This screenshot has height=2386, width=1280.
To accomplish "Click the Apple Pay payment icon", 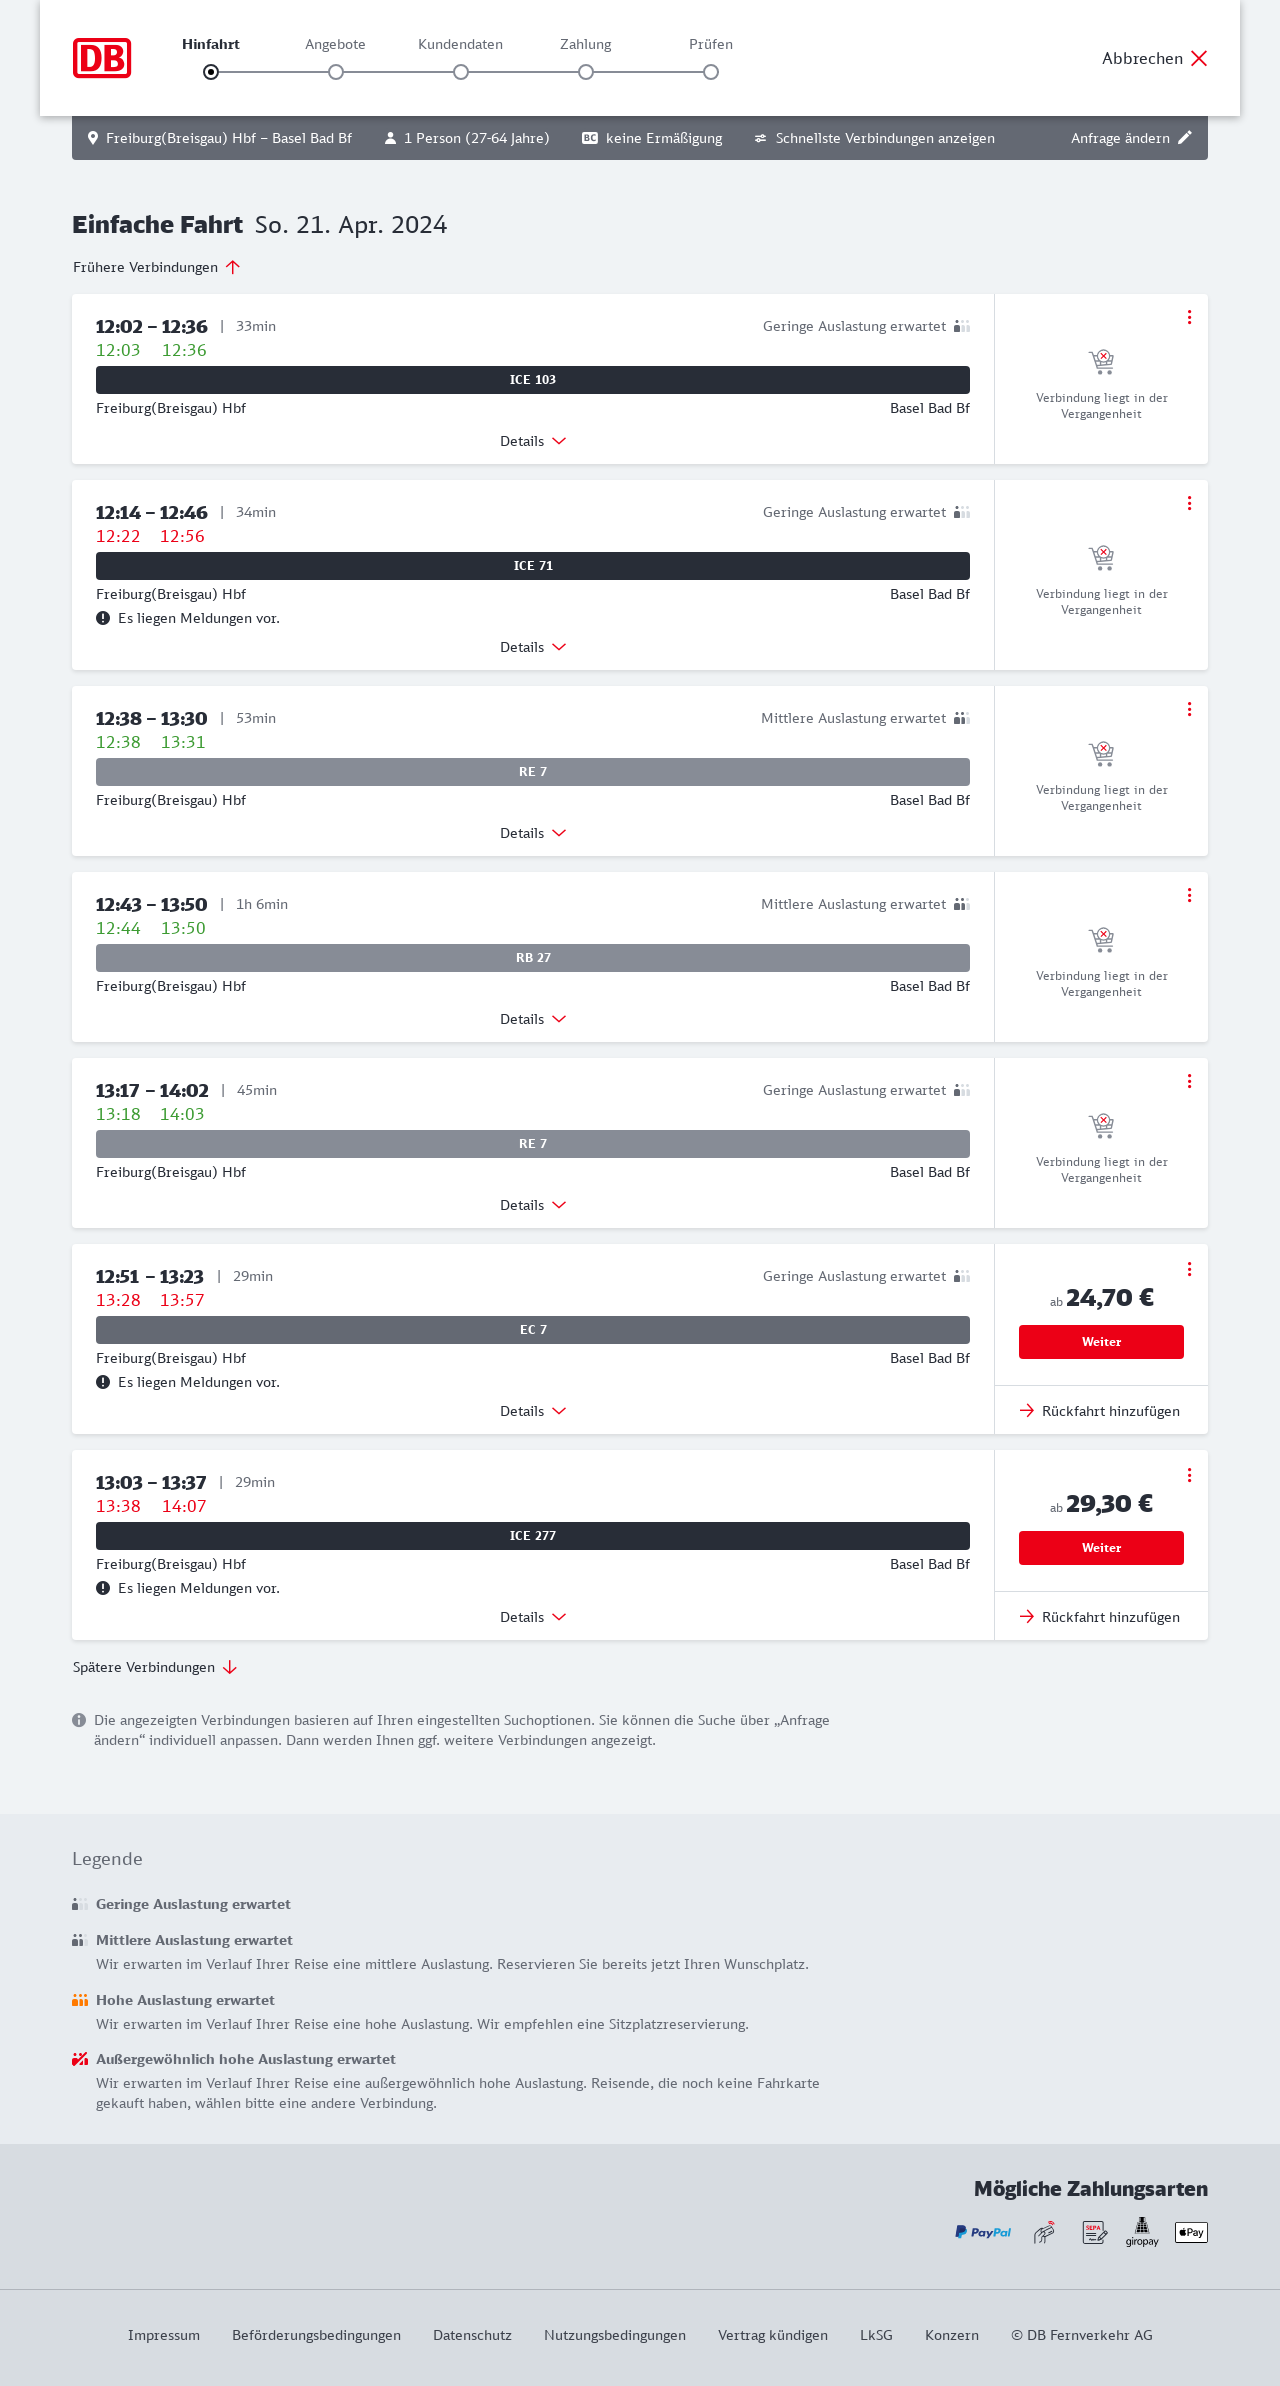I will pos(1191,2232).
